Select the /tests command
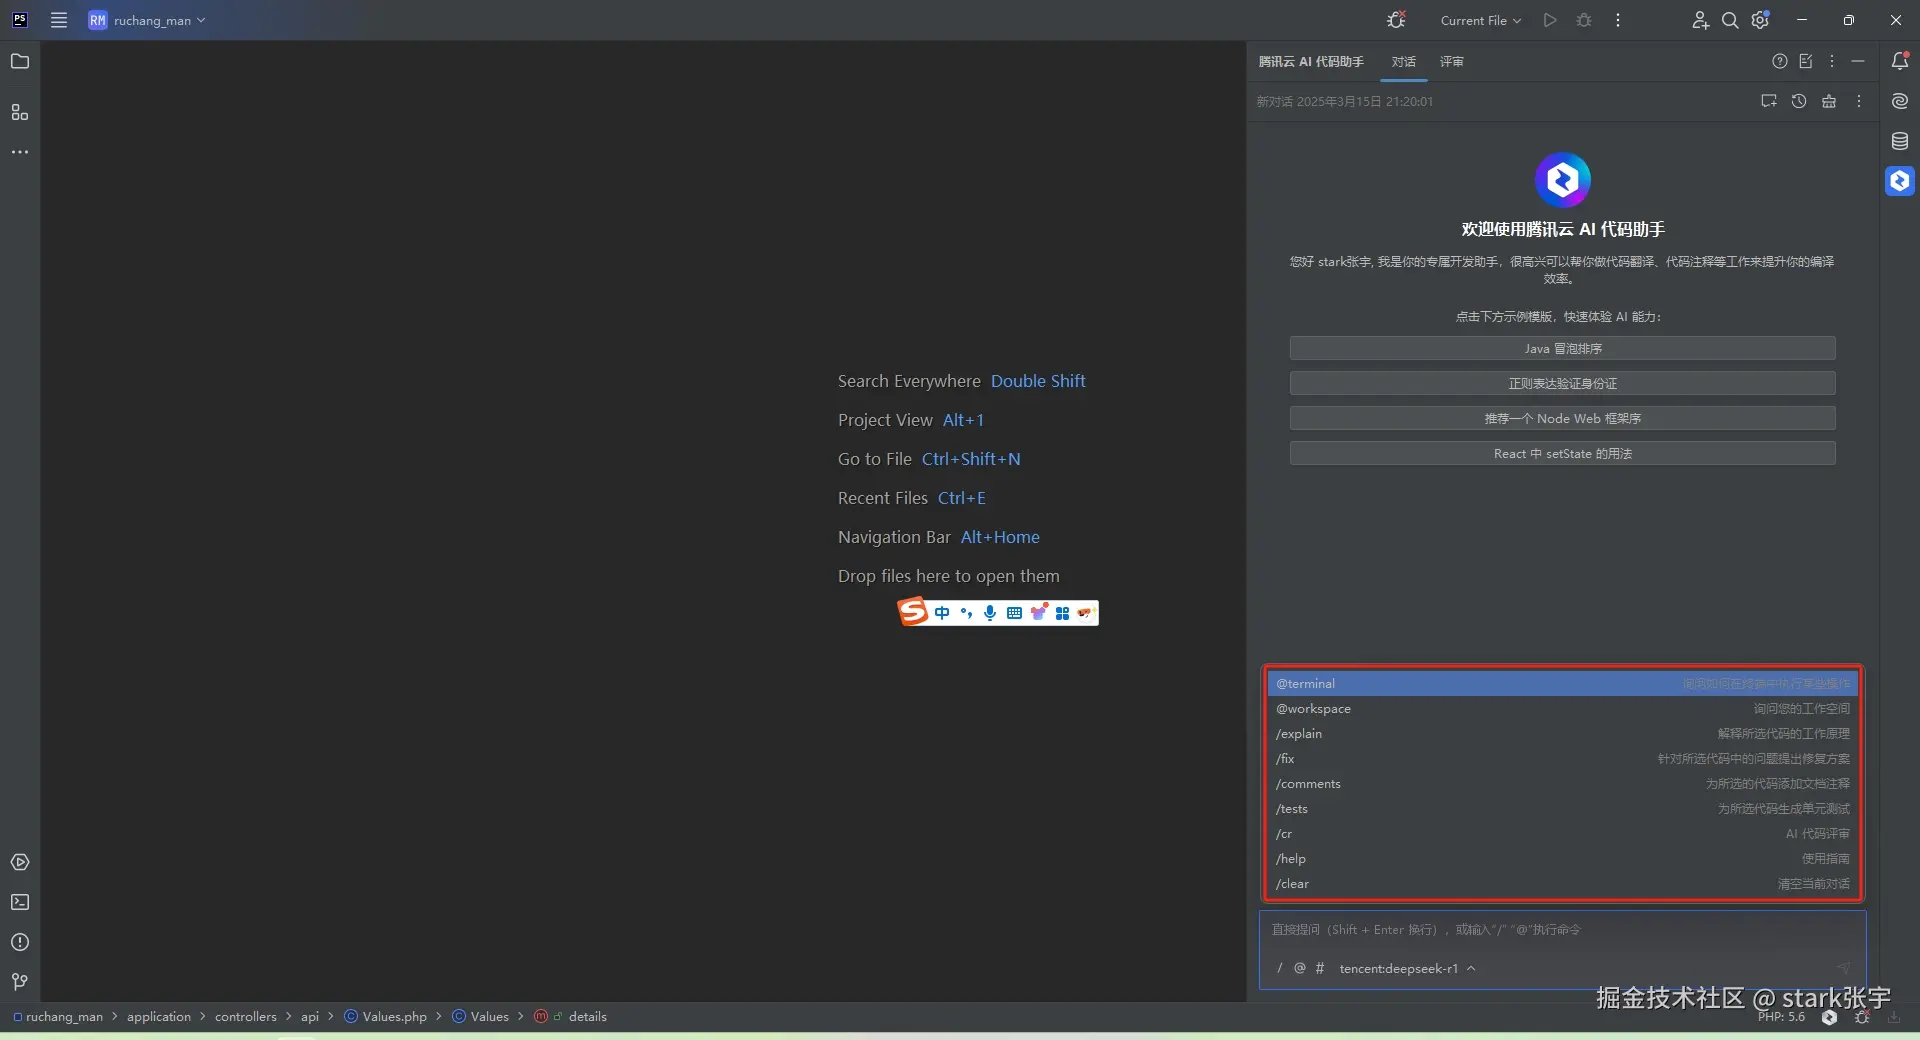 (1563, 809)
